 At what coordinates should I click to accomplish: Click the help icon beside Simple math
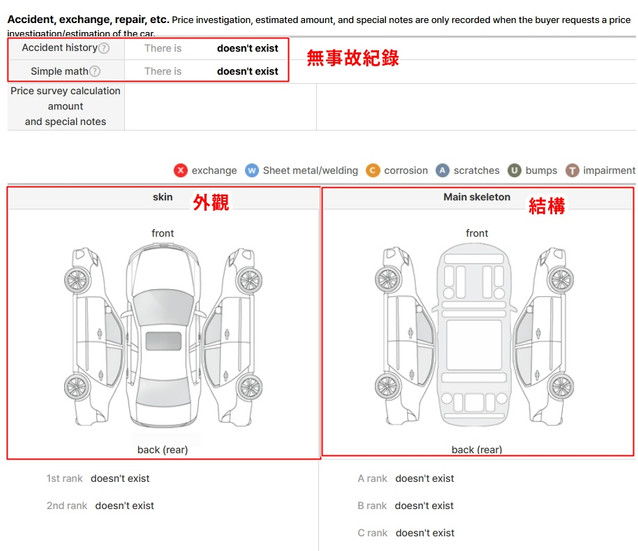point(95,72)
